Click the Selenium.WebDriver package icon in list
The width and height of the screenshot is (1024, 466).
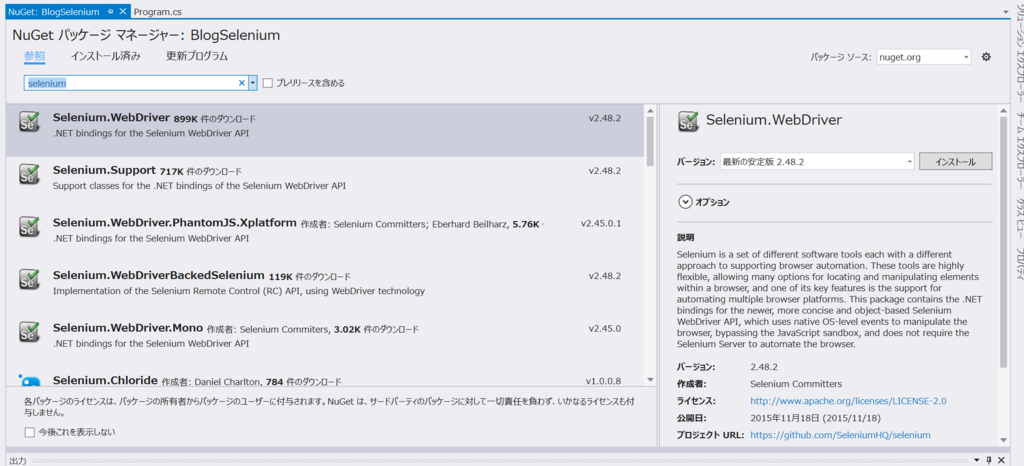[29, 122]
